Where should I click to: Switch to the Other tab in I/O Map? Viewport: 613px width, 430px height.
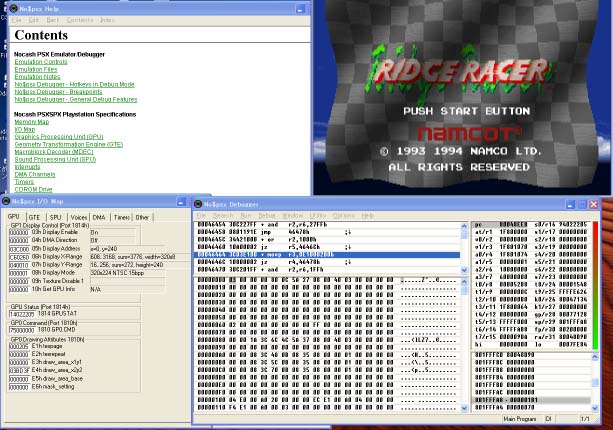click(x=142, y=217)
